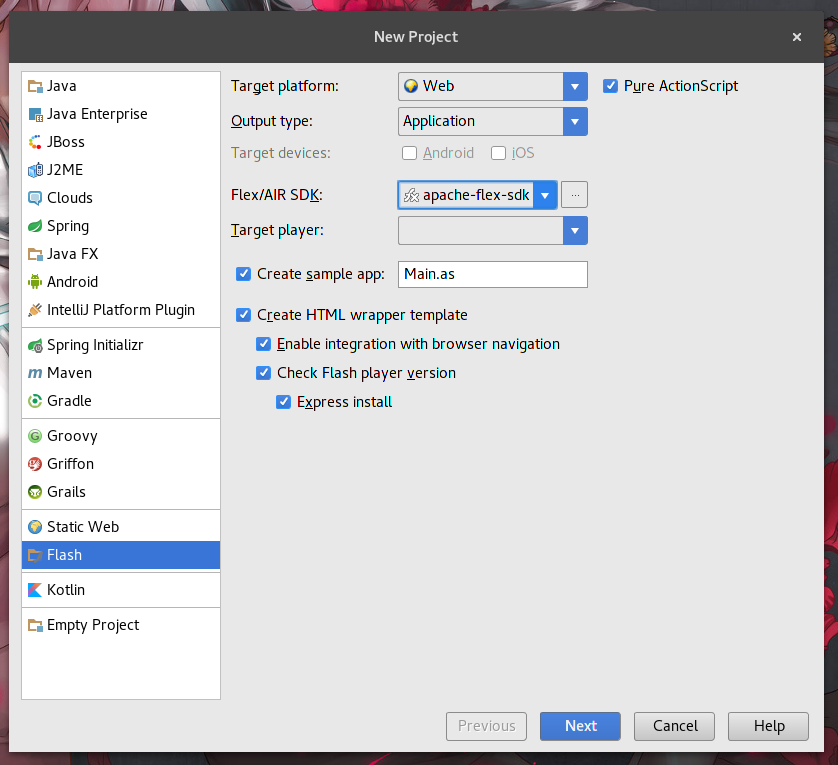This screenshot has height=765, width=838.
Task: Click the Empty Project icon
Action: pyautogui.click(x=35, y=625)
